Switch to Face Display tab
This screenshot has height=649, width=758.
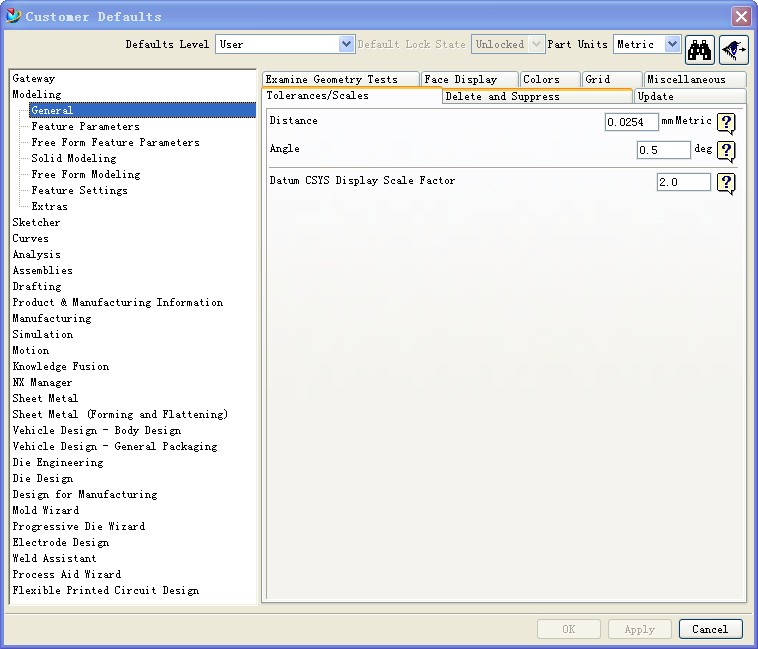[x=469, y=79]
